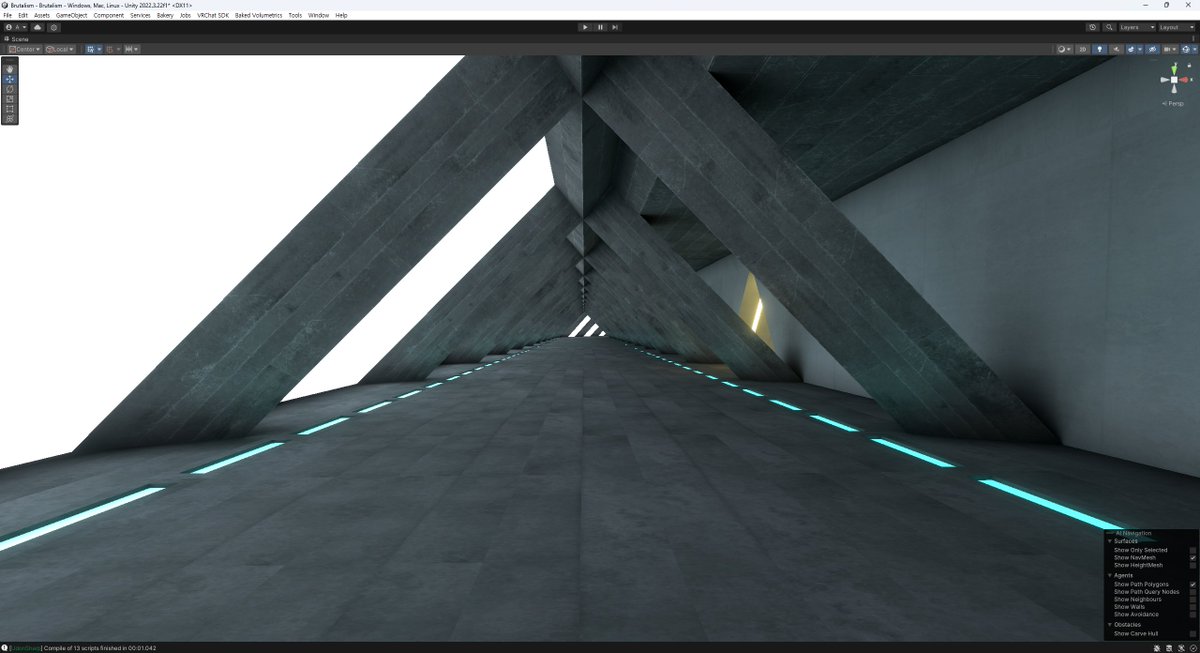Click the Step frame button
The image size is (1200, 653).
[615, 27]
